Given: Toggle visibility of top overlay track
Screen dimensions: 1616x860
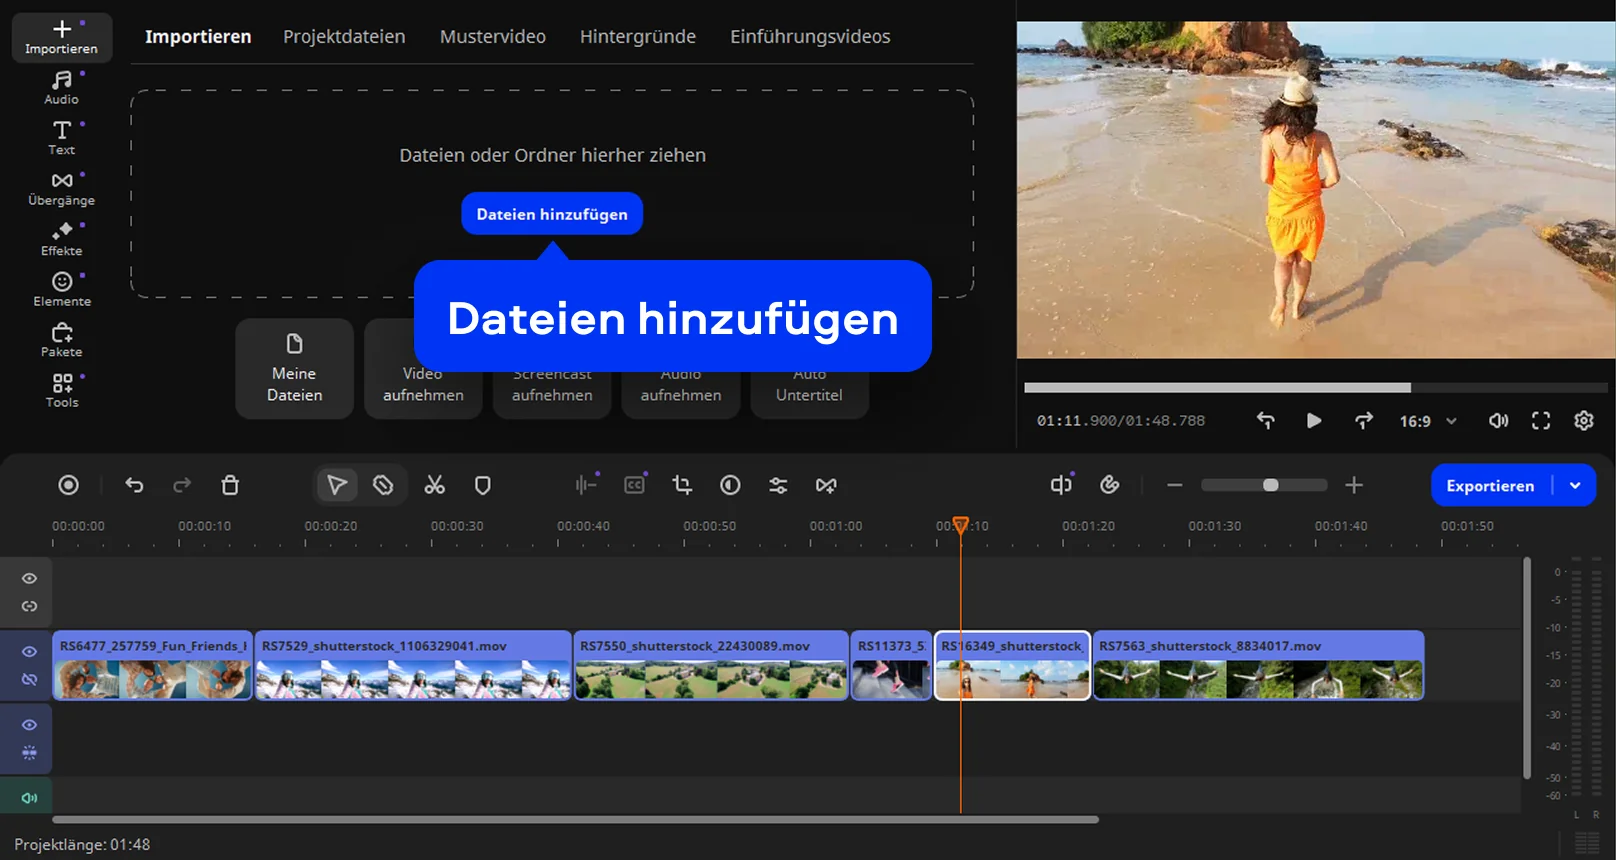Looking at the screenshot, I should tap(29, 578).
